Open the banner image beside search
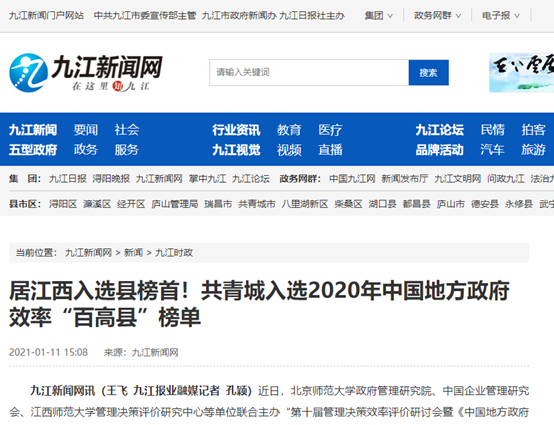The image size is (554, 425). (x=521, y=72)
